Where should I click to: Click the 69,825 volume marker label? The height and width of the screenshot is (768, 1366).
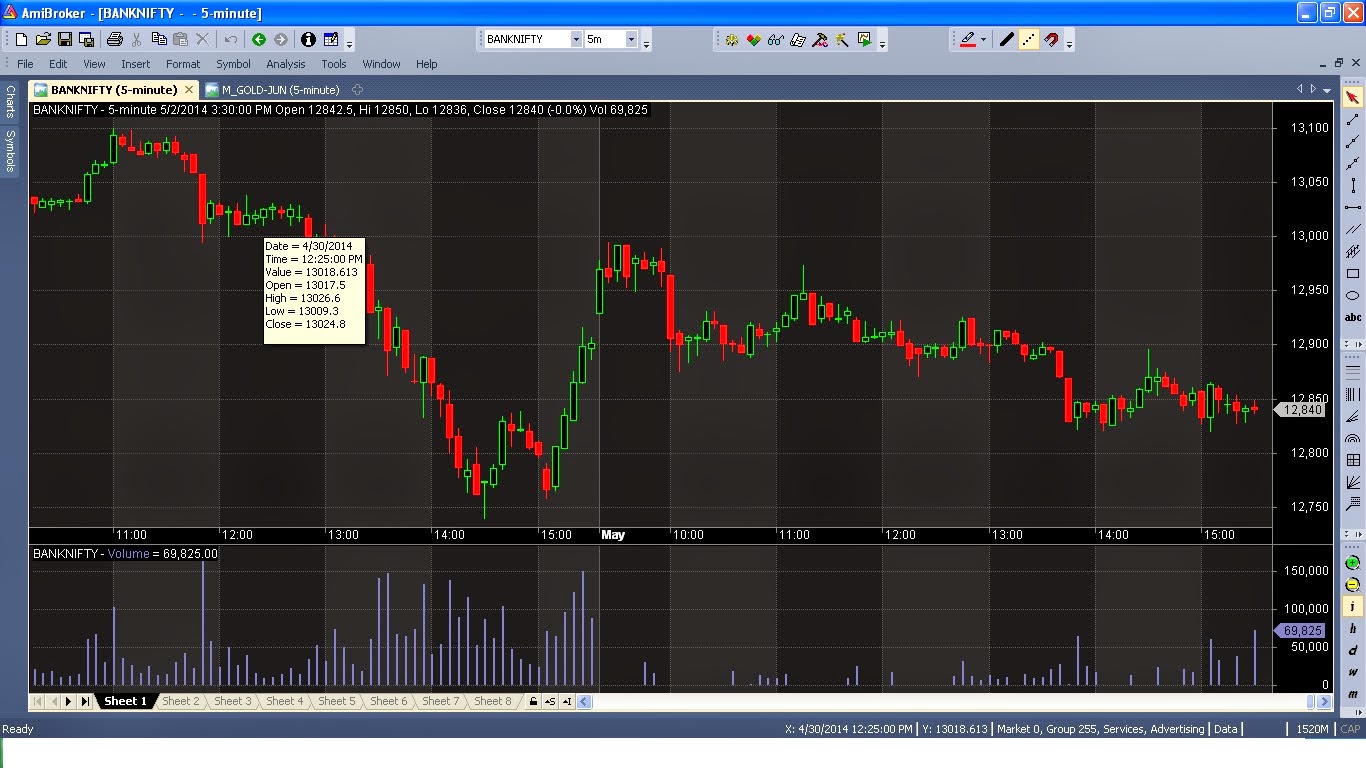point(1301,631)
